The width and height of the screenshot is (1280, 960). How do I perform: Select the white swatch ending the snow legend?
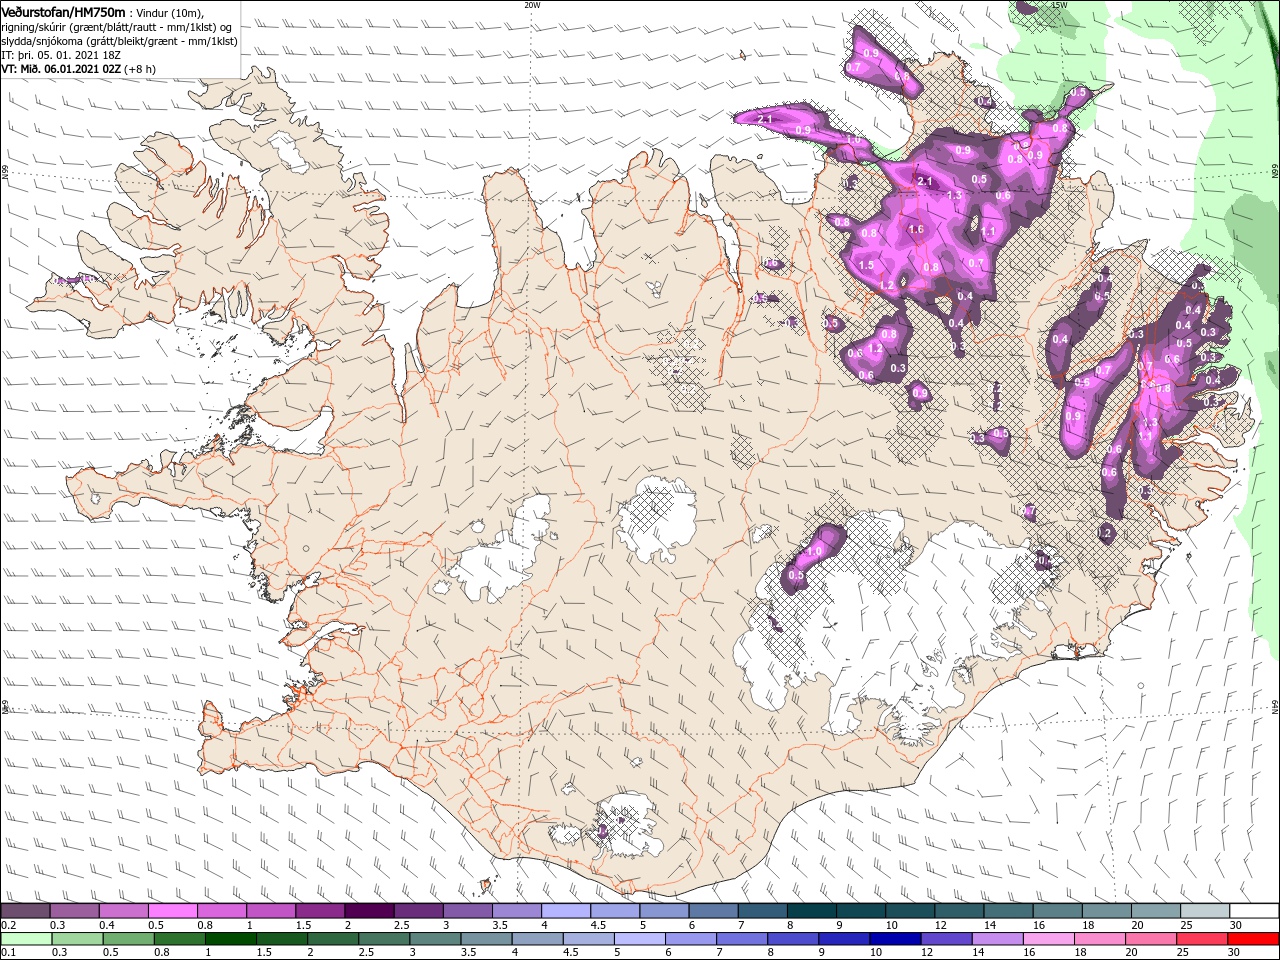tap(1254, 911)
